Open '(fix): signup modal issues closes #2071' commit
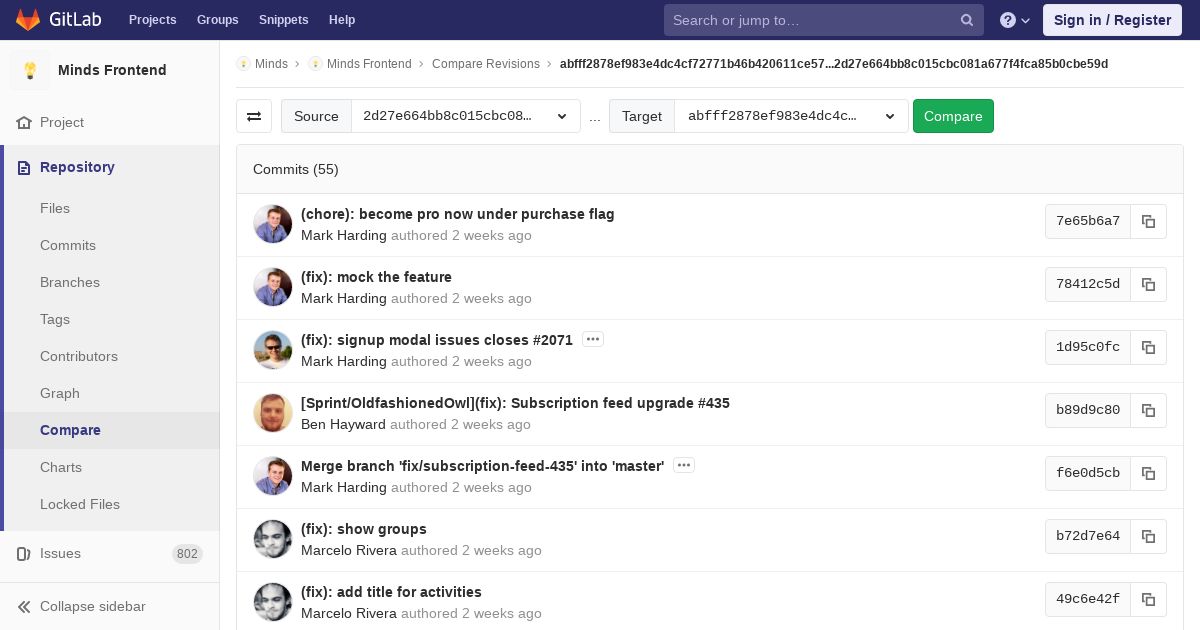 click(x=437, y=340)
